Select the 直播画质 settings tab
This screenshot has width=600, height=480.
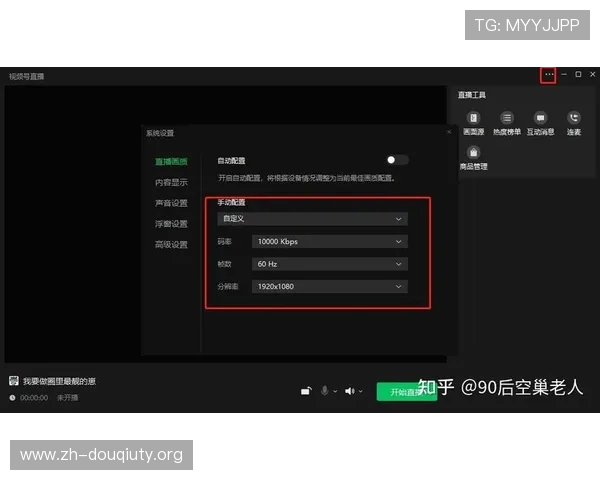(x=171, y=162)
